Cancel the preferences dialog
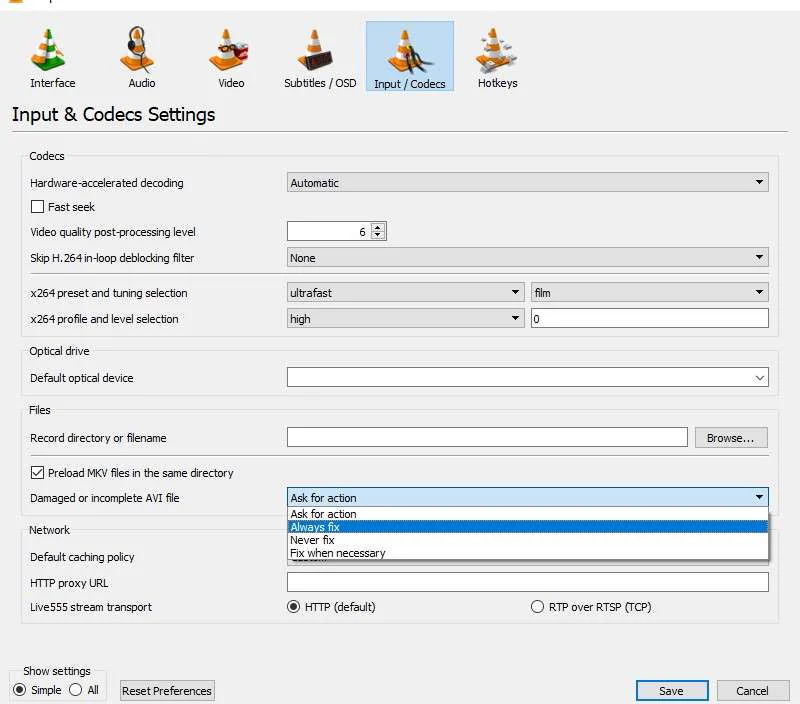 tap(753, 691)
